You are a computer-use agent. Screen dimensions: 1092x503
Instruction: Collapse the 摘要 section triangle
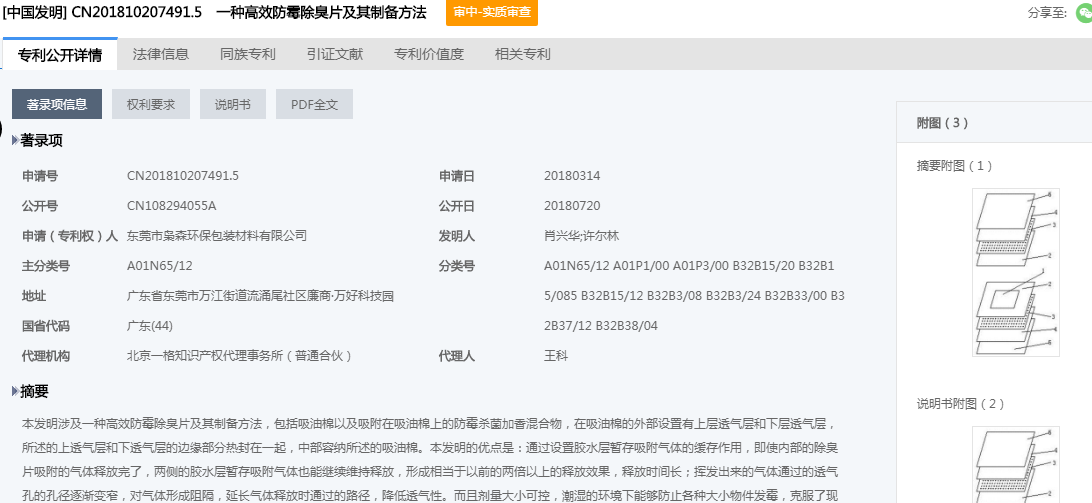click(15, 391)
